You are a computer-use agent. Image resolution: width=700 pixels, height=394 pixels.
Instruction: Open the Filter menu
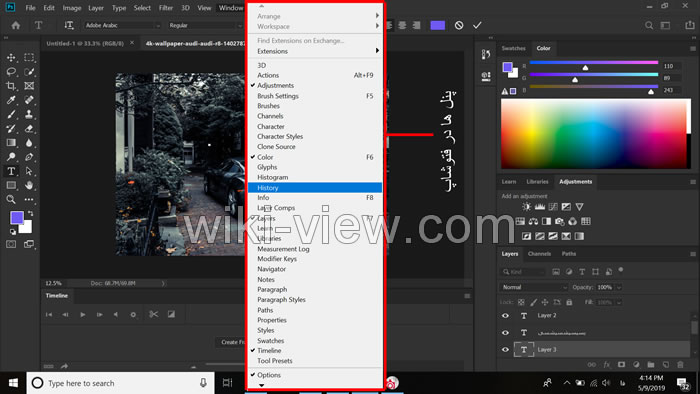[x=166, y=8]
